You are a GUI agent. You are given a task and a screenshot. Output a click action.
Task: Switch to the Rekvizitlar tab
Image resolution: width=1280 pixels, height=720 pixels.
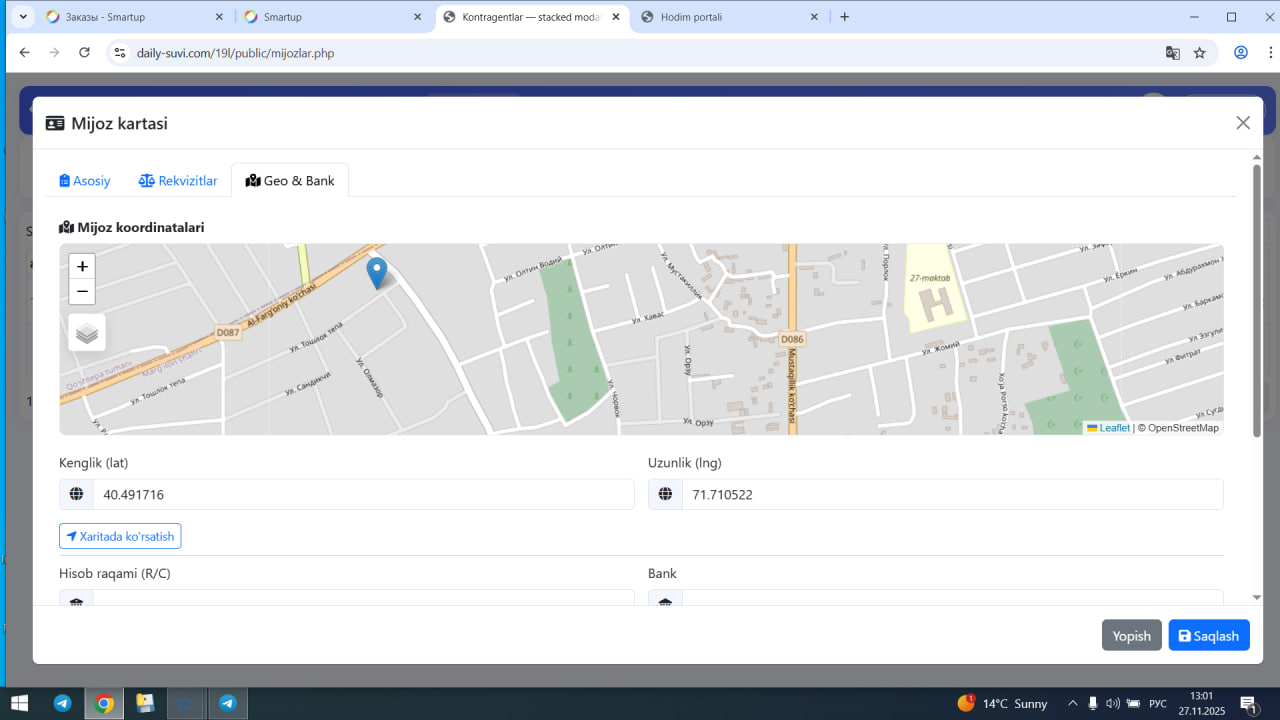pyautogui.click(x=178, y=181)
